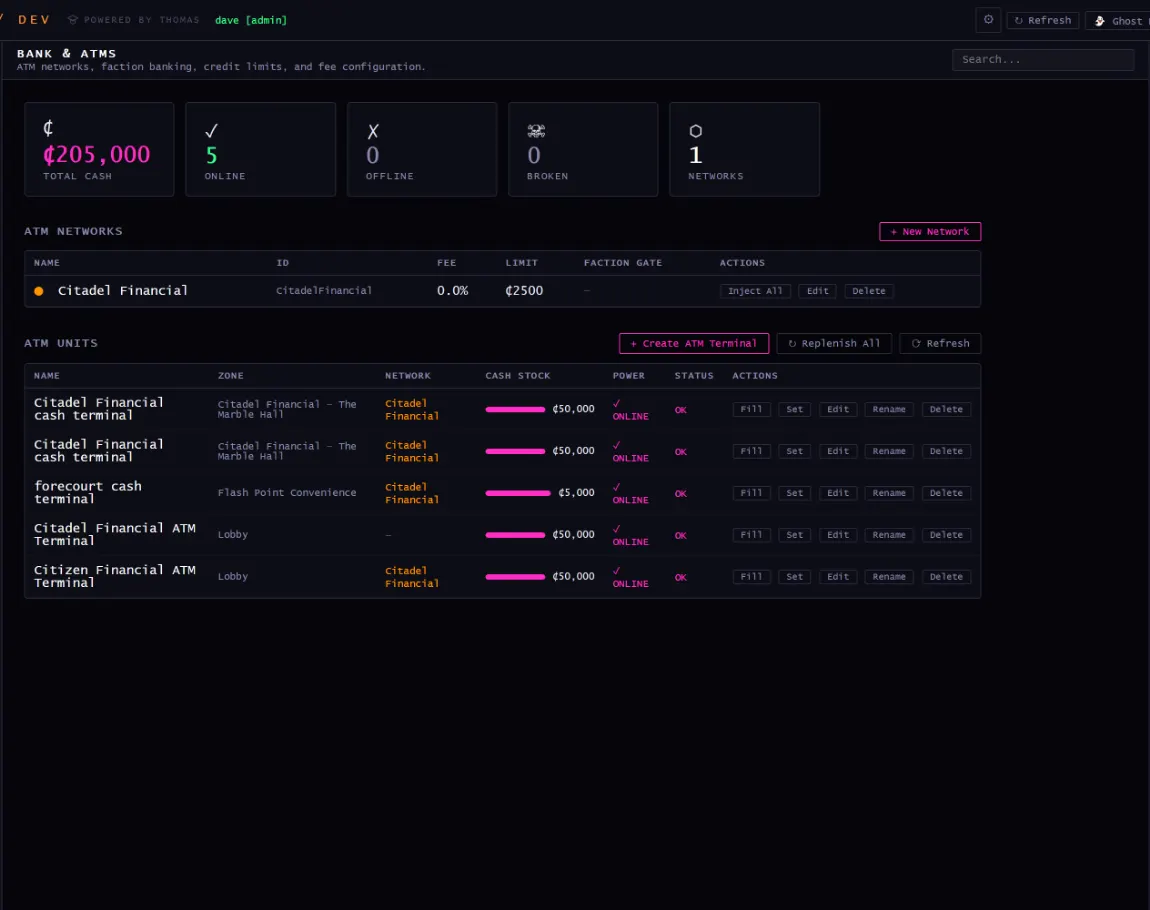Set cash for Citizen Financial ATM Terminal
Screen dimensions: 1150x910
(x=794, y=577)
